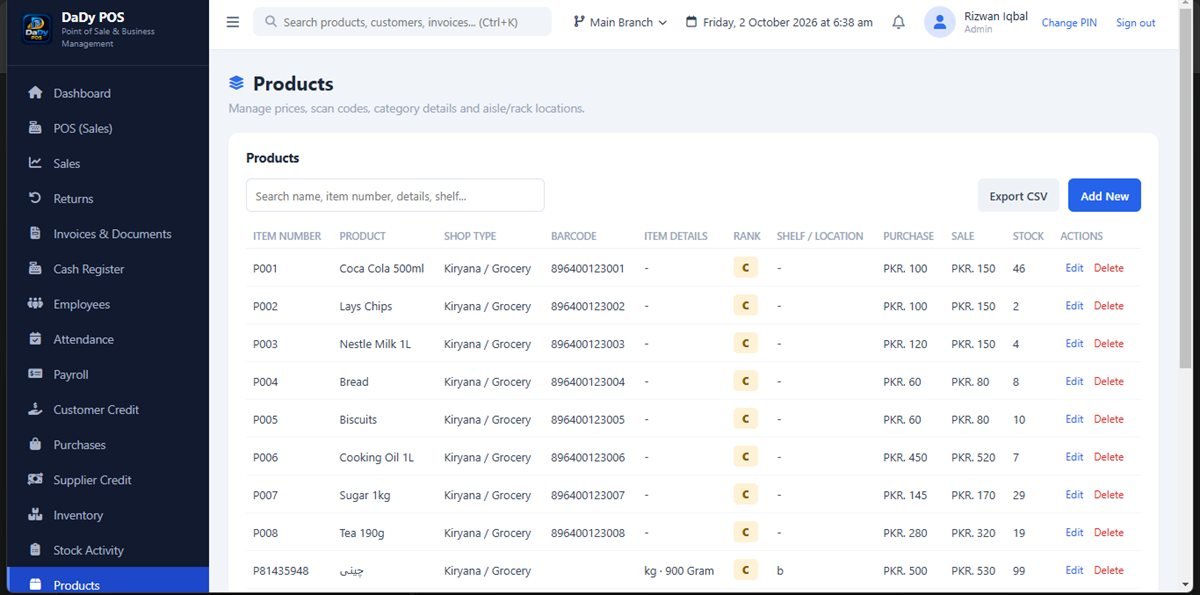Click the Attendance clock icon
This screenshot has width=1200, height=595.
pos(35,339)
